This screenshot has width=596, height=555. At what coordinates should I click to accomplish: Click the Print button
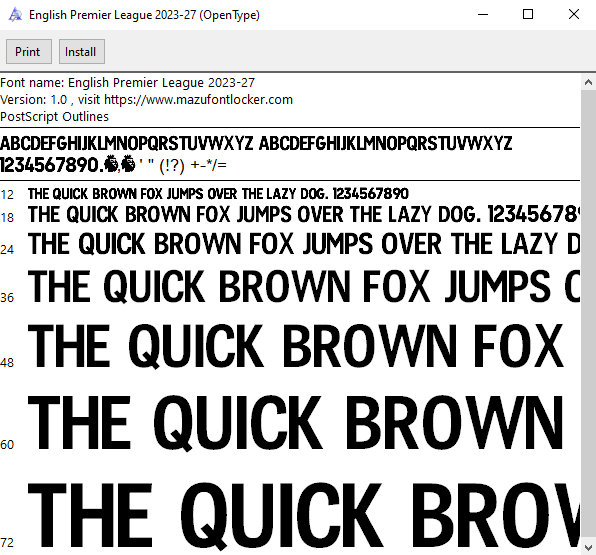click(29, 51)
